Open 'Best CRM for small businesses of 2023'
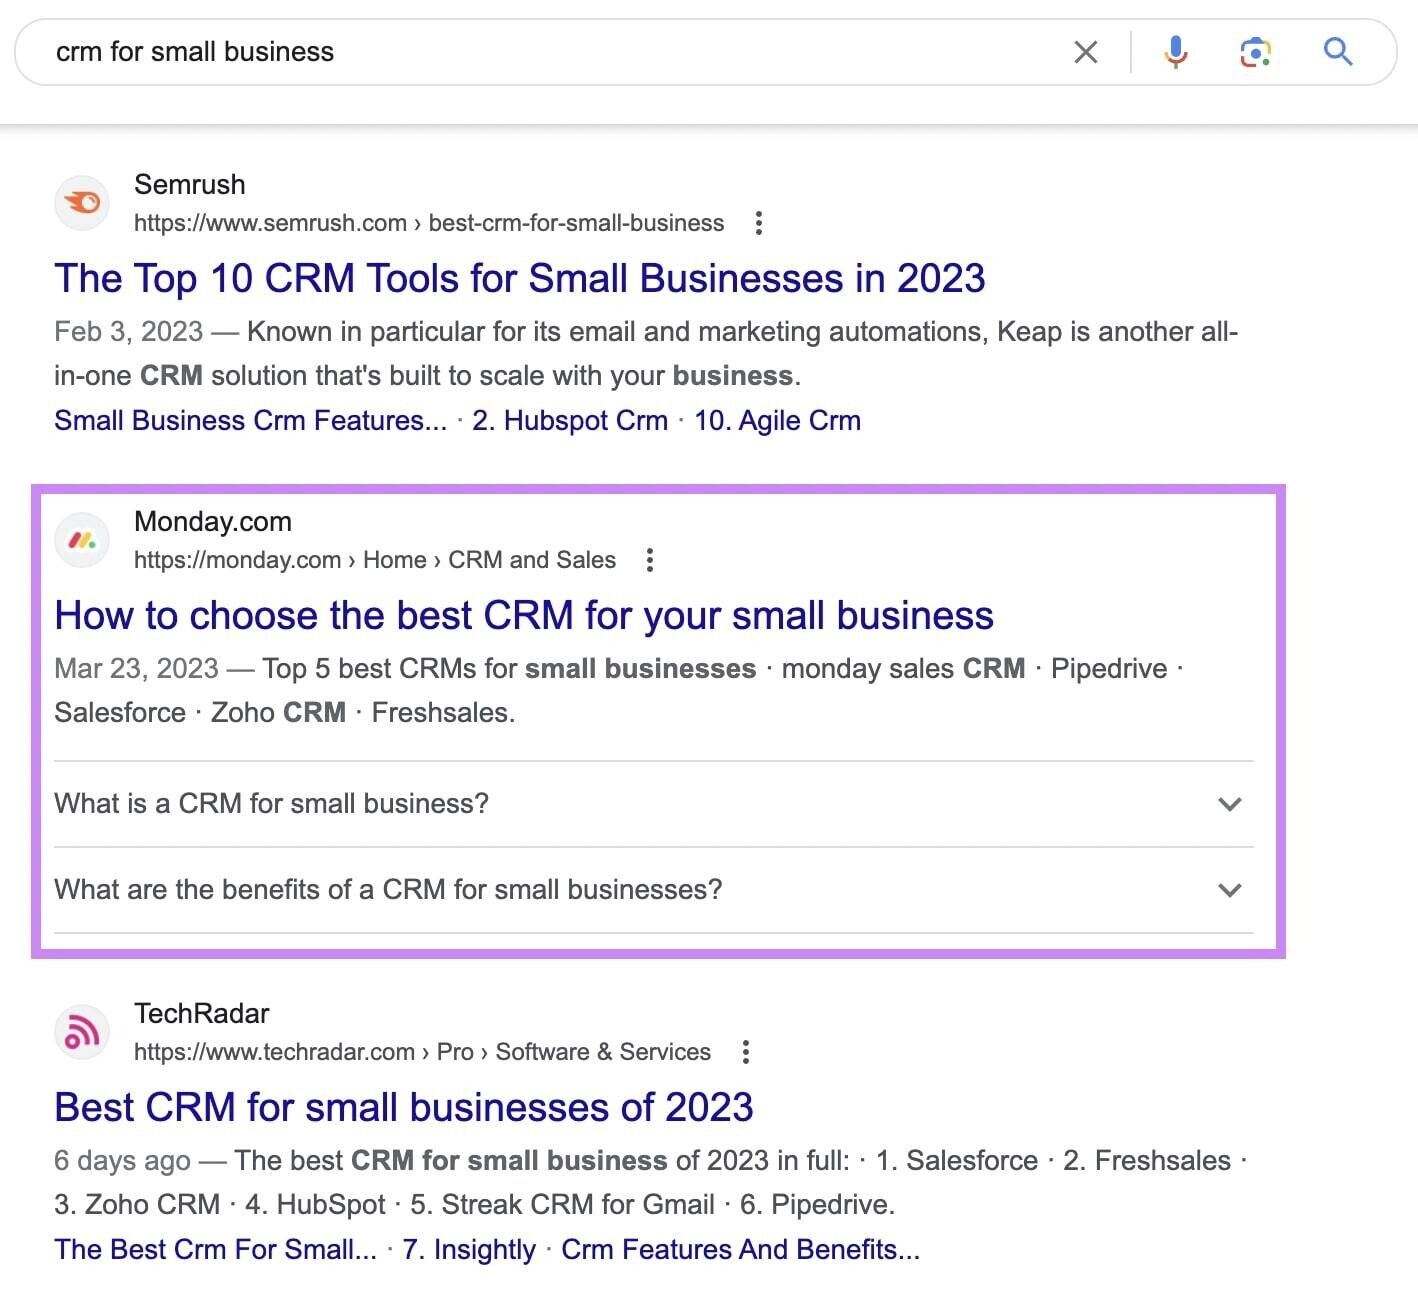 coord(404,1107)
